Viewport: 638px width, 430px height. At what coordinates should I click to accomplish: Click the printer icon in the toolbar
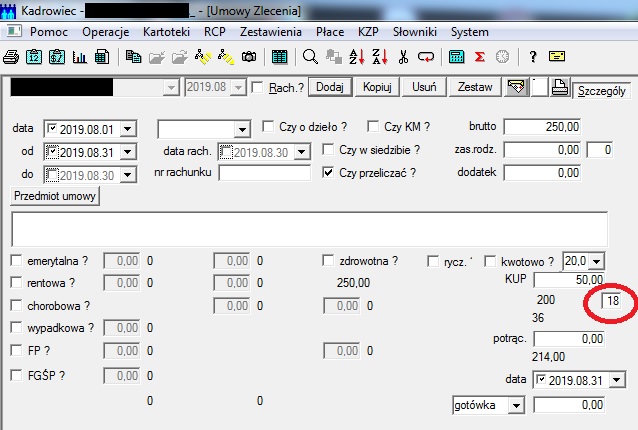11,57
